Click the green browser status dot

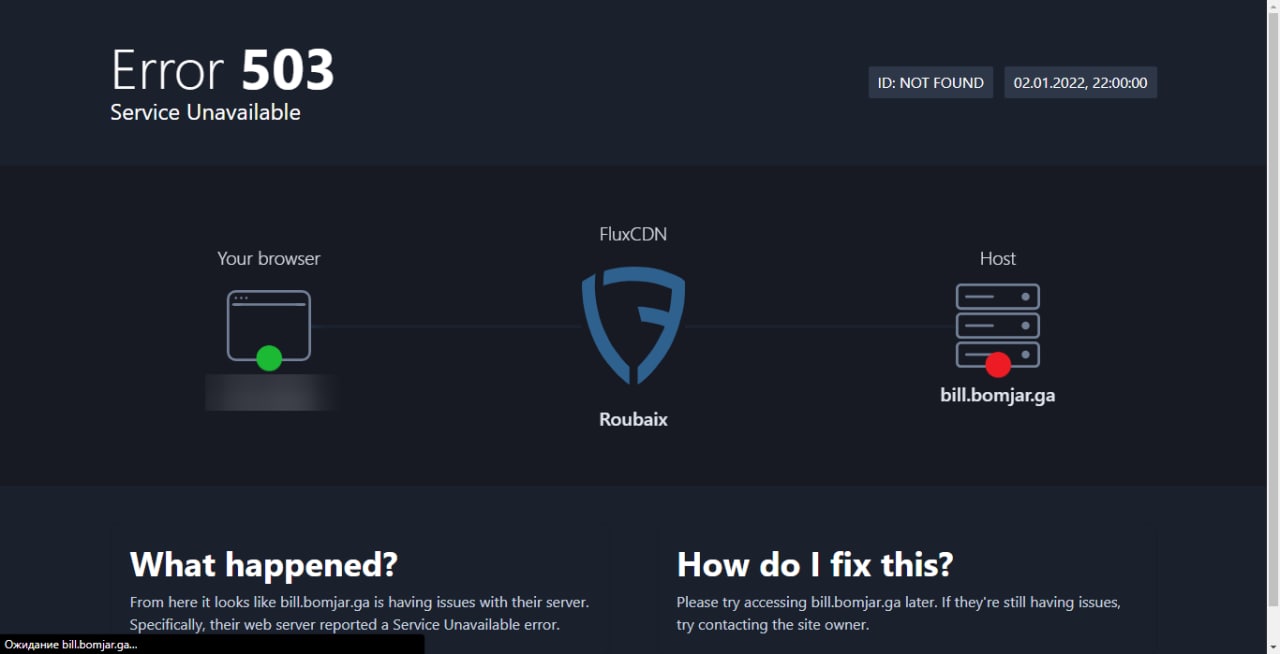pyautogui.click(x=268, y=357)
